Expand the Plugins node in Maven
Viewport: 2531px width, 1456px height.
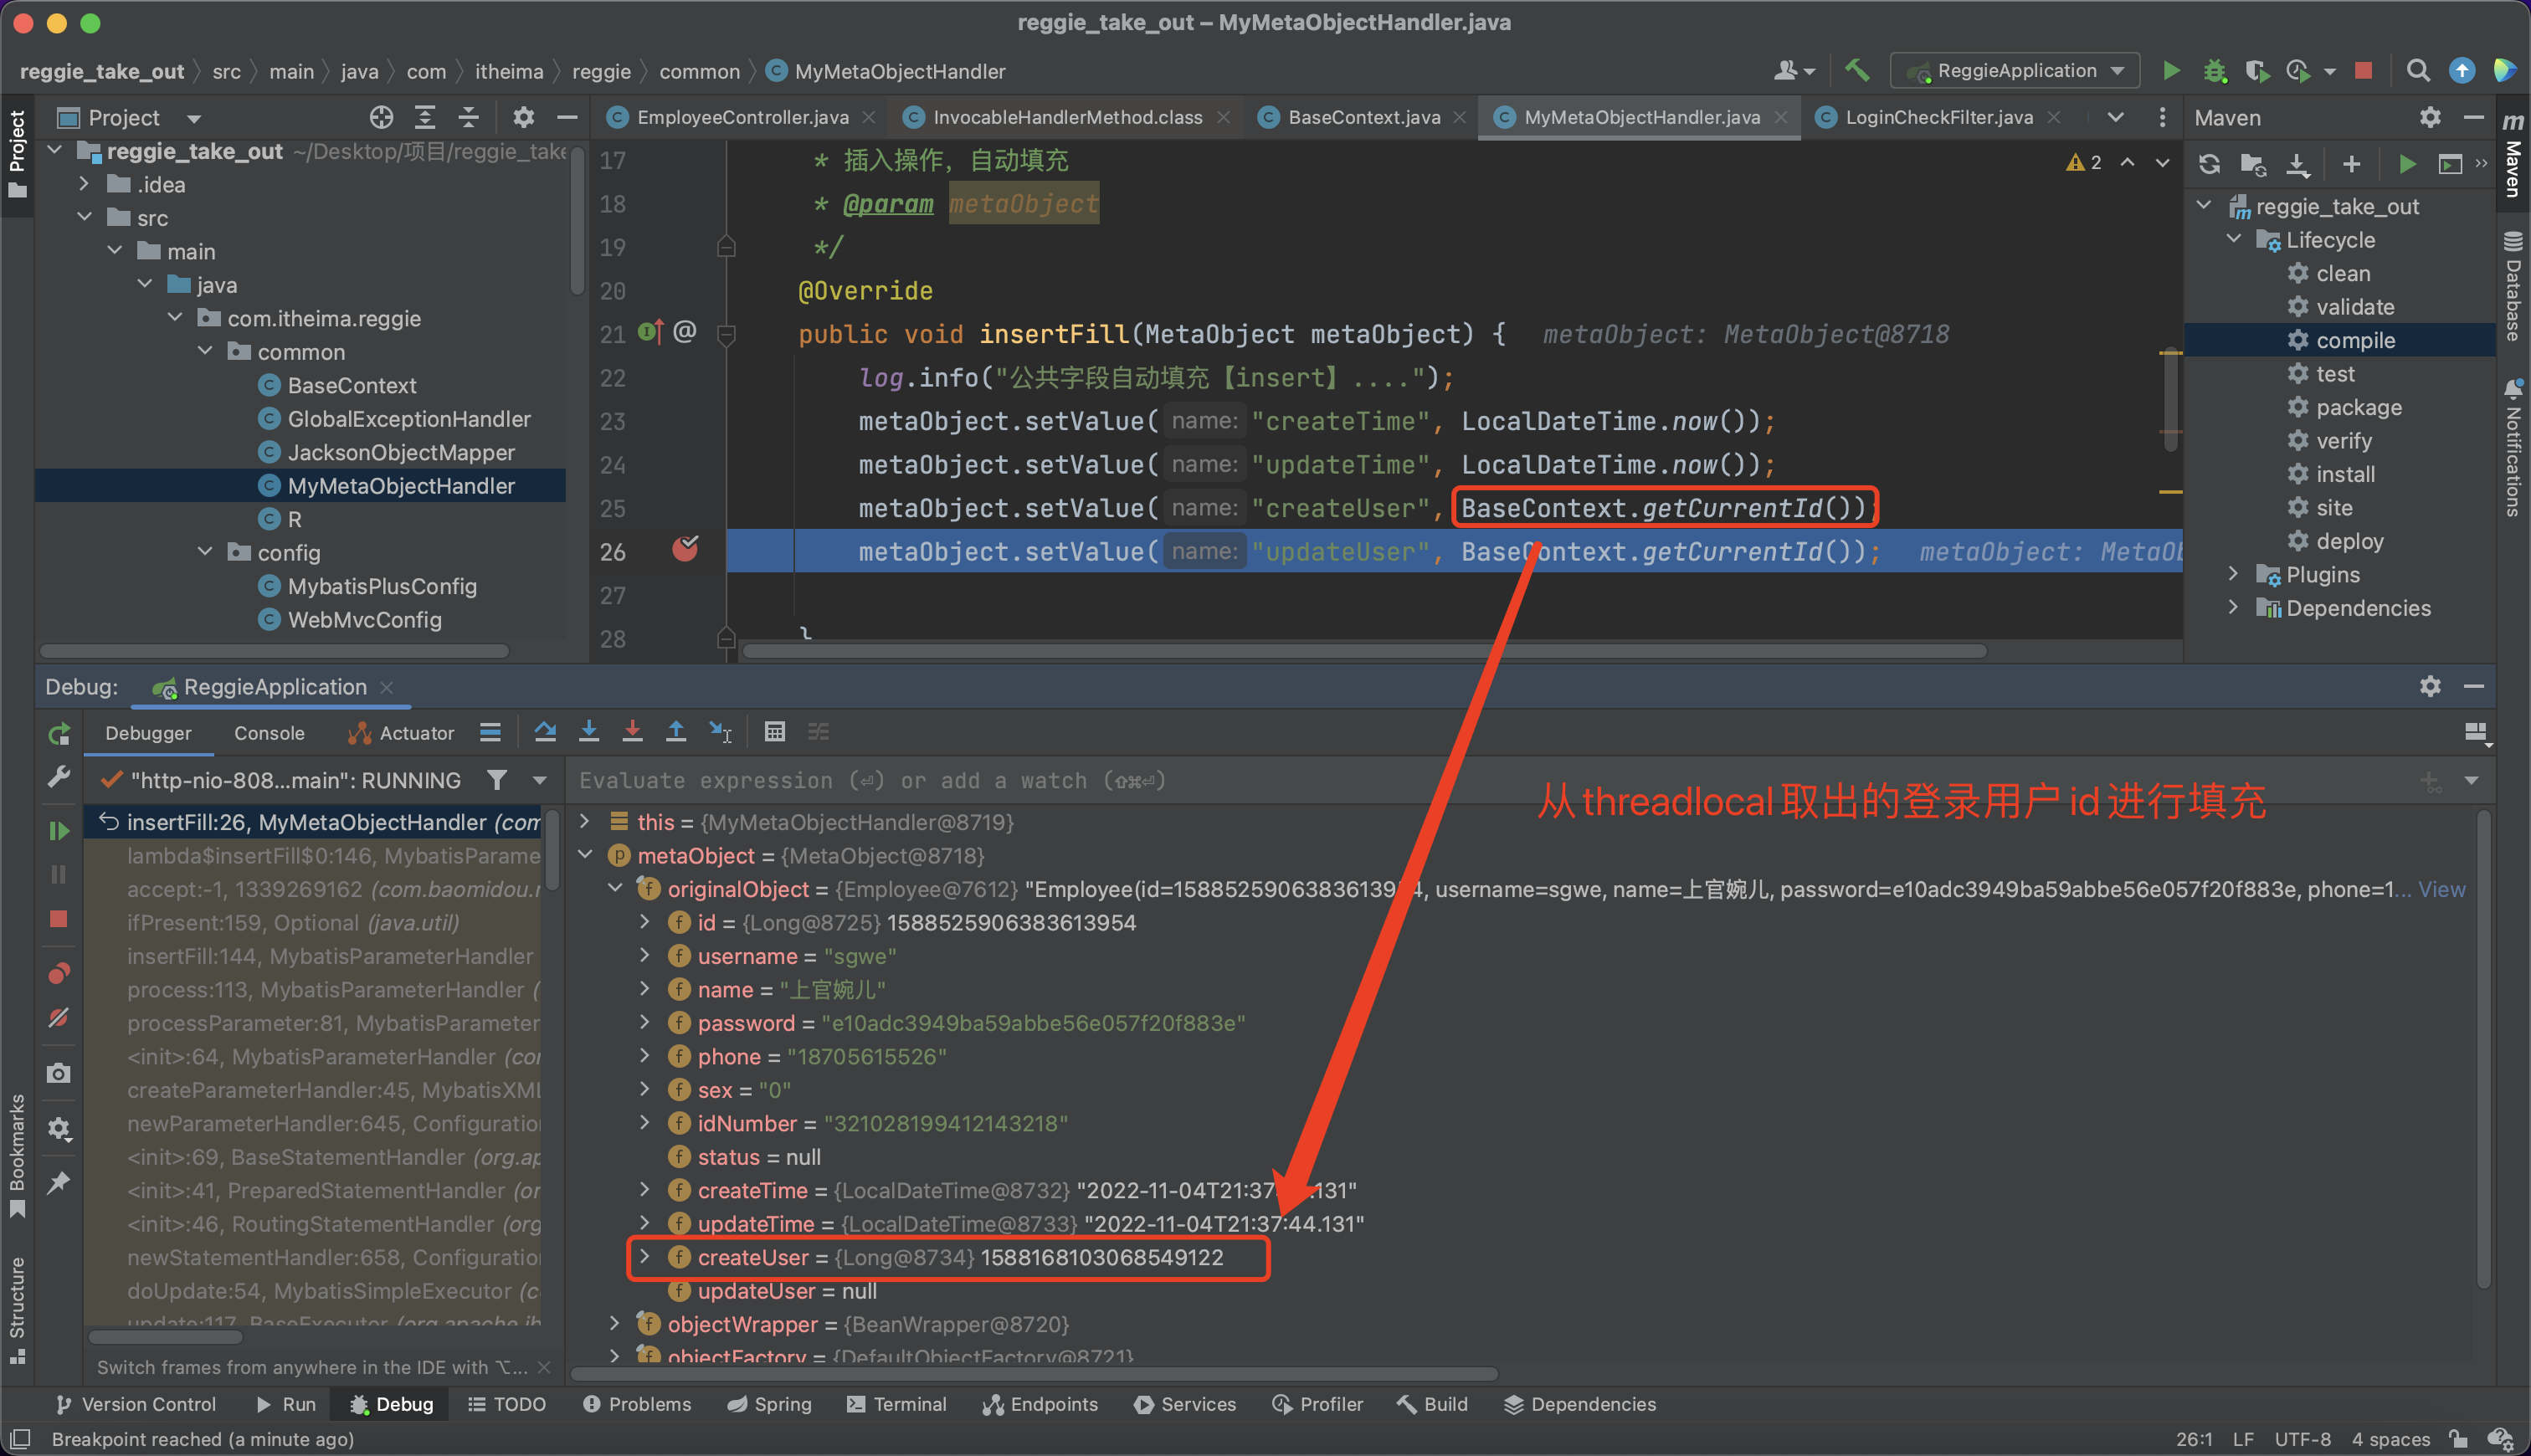(2233, 574)
